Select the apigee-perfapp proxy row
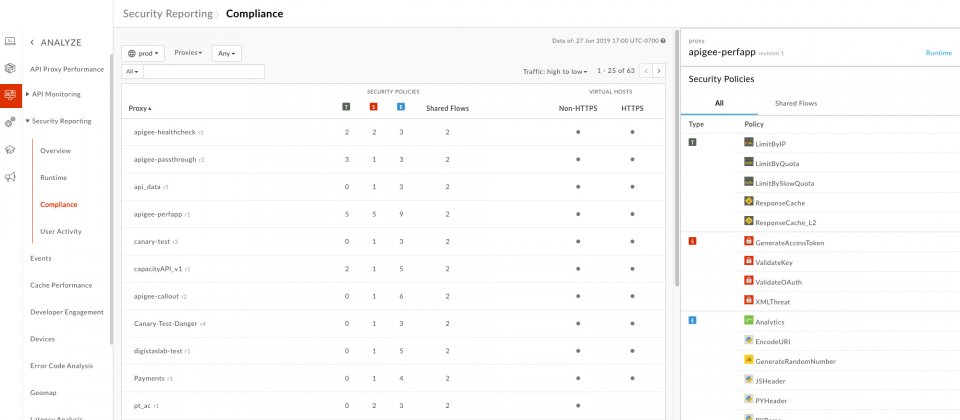This screenshot has width=960, height=420. tap(393, 214)
